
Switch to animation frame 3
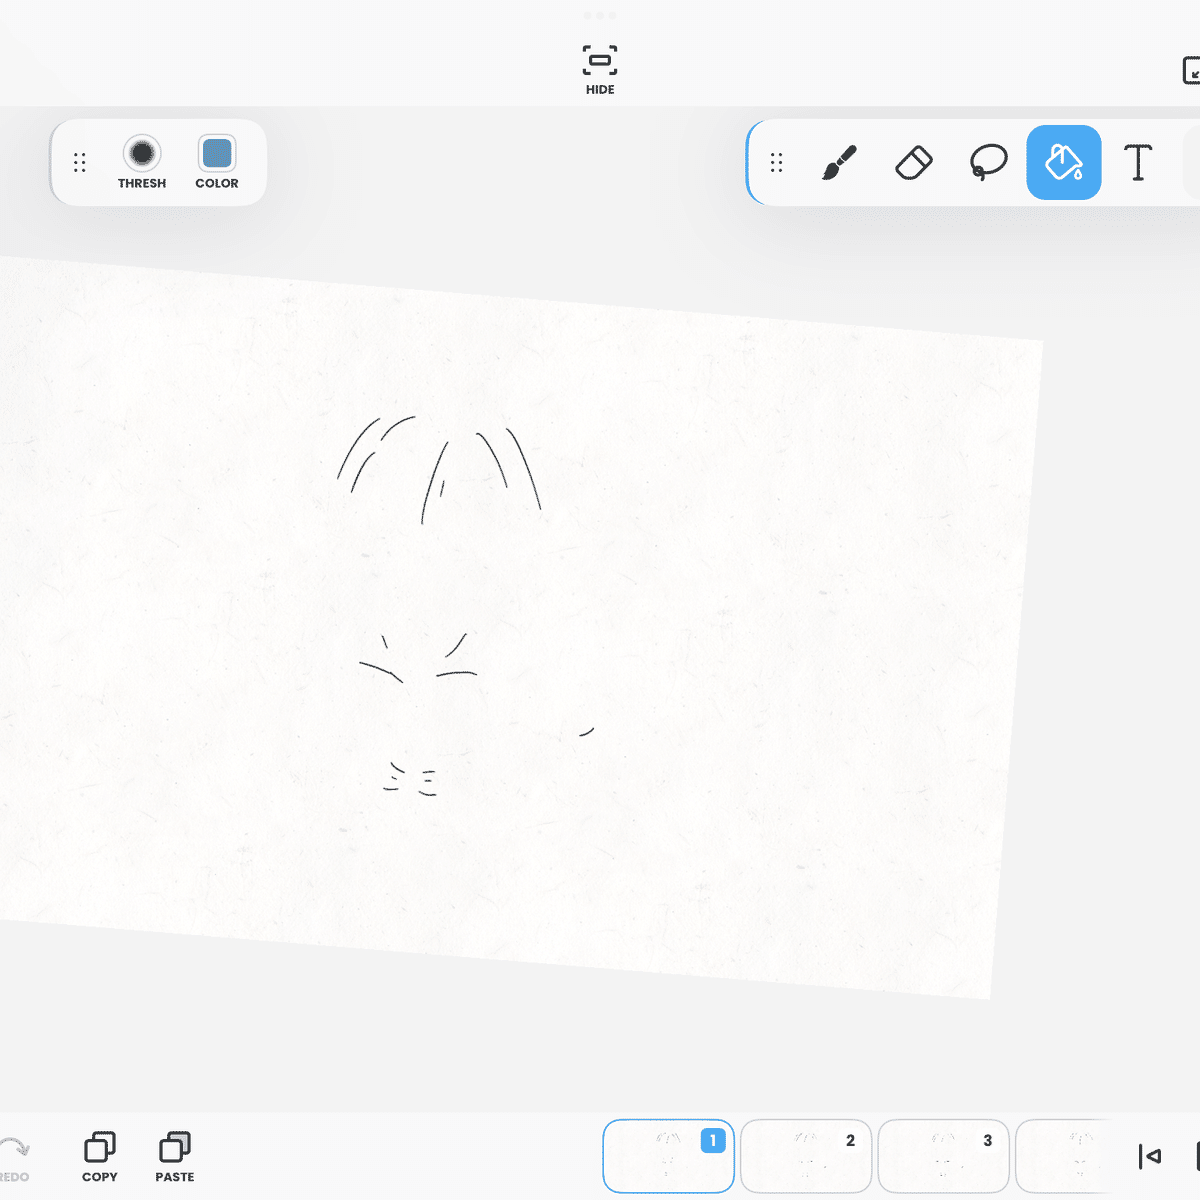tap(943, 1156)
